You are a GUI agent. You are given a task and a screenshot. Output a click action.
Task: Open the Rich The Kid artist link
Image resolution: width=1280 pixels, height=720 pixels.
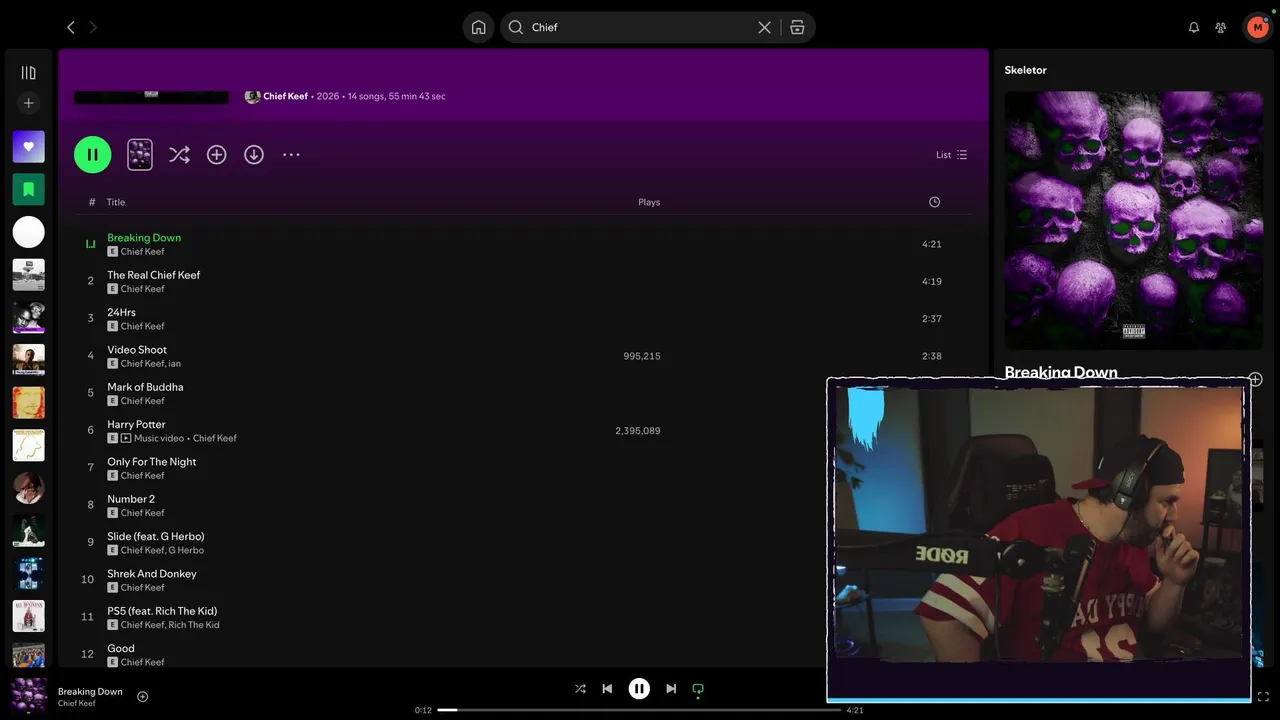tap(194, 625)
